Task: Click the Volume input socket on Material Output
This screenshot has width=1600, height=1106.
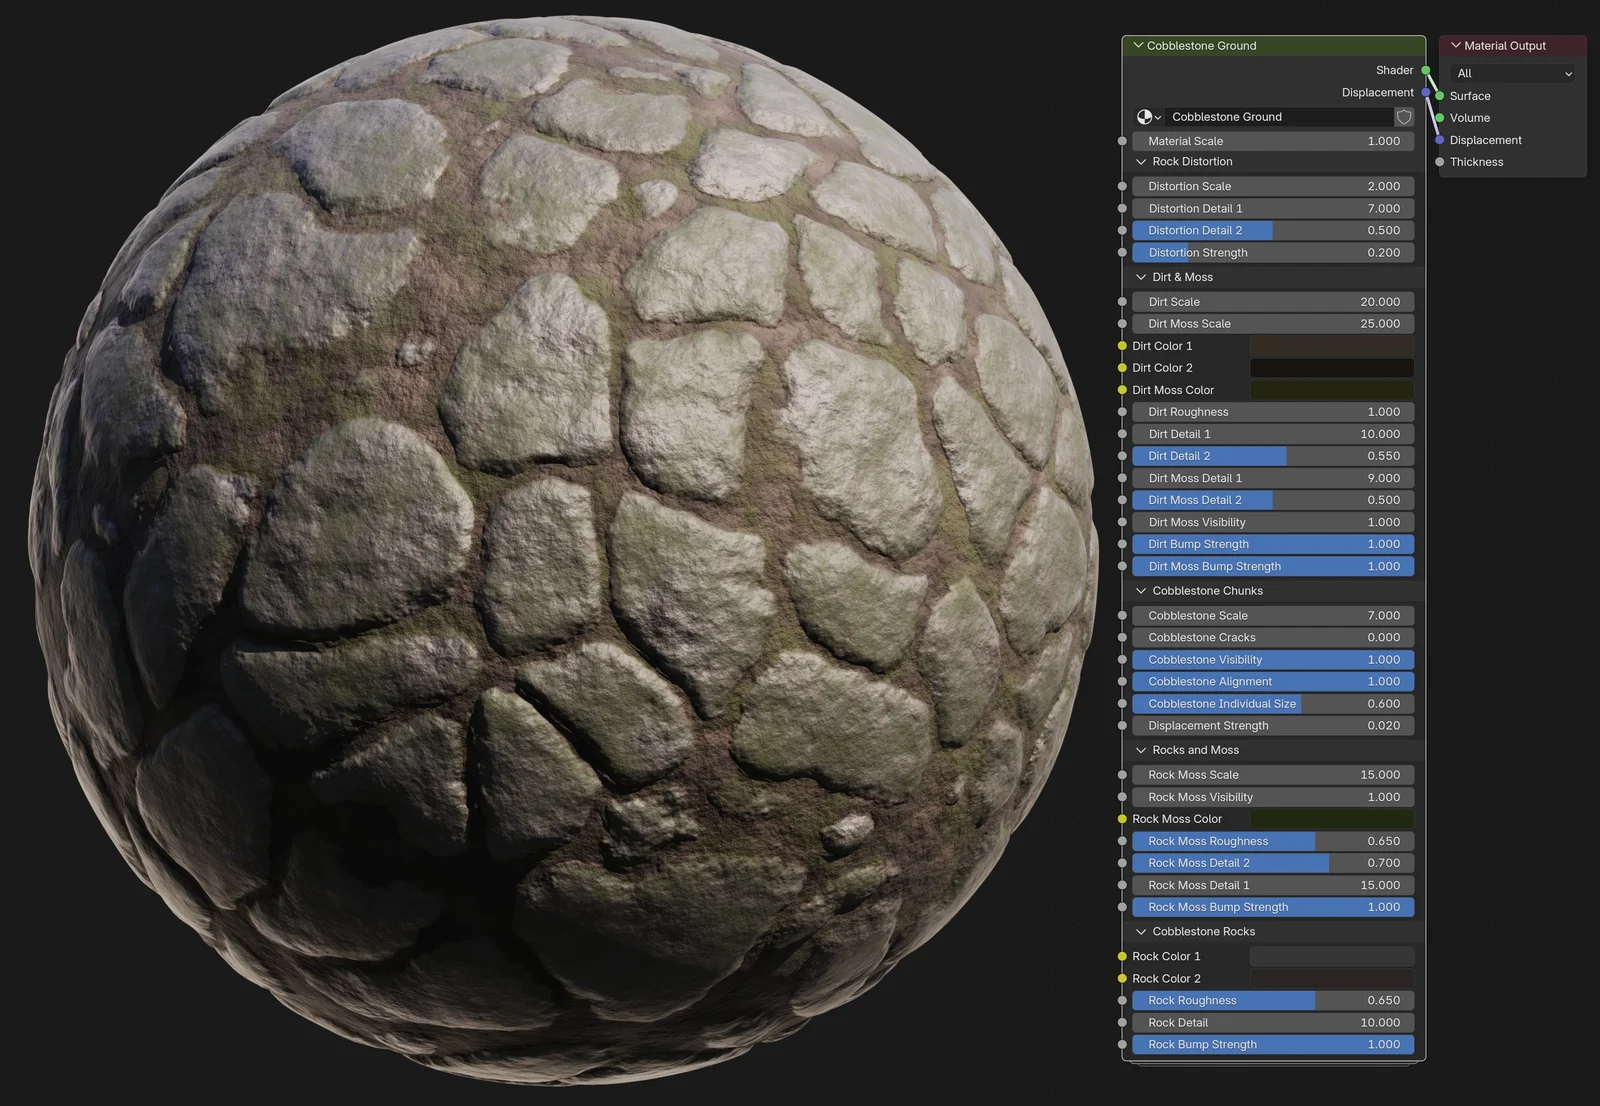Action: pos(1440,118)
